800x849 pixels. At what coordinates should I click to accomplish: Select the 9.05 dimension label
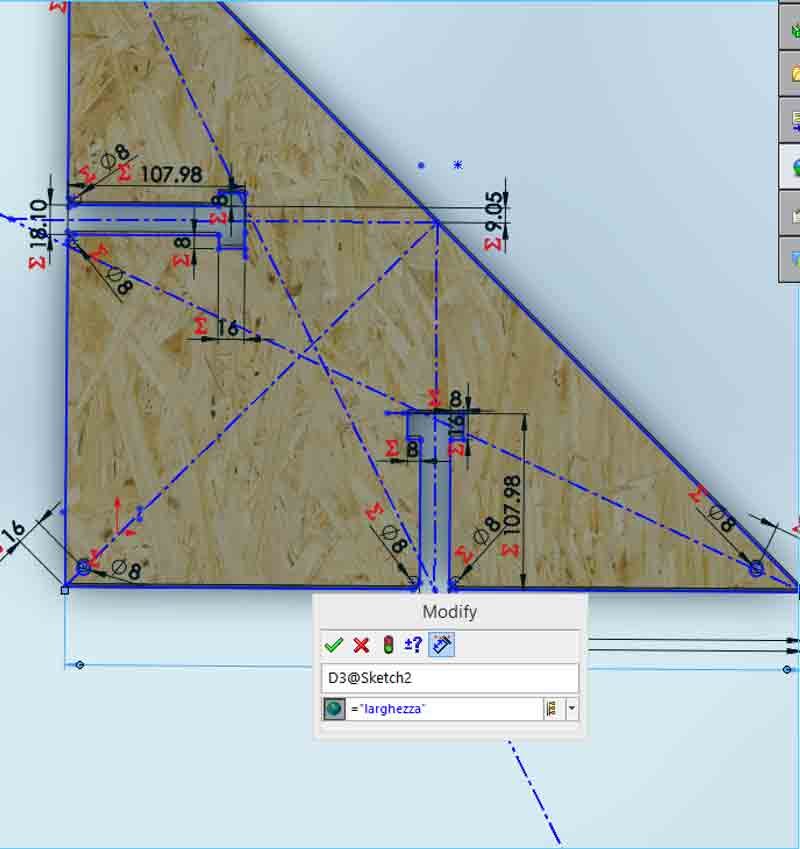tap(496, 212)
